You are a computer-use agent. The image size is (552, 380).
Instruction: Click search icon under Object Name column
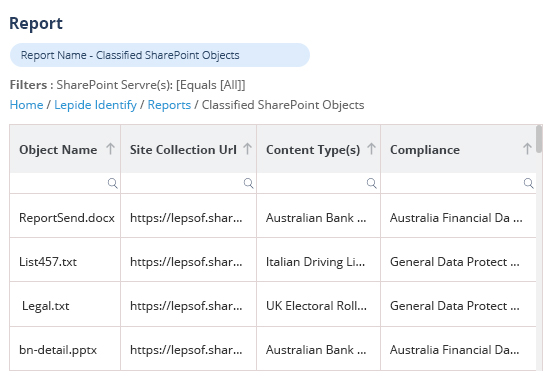pyautogui.click(x=113, y=183)
